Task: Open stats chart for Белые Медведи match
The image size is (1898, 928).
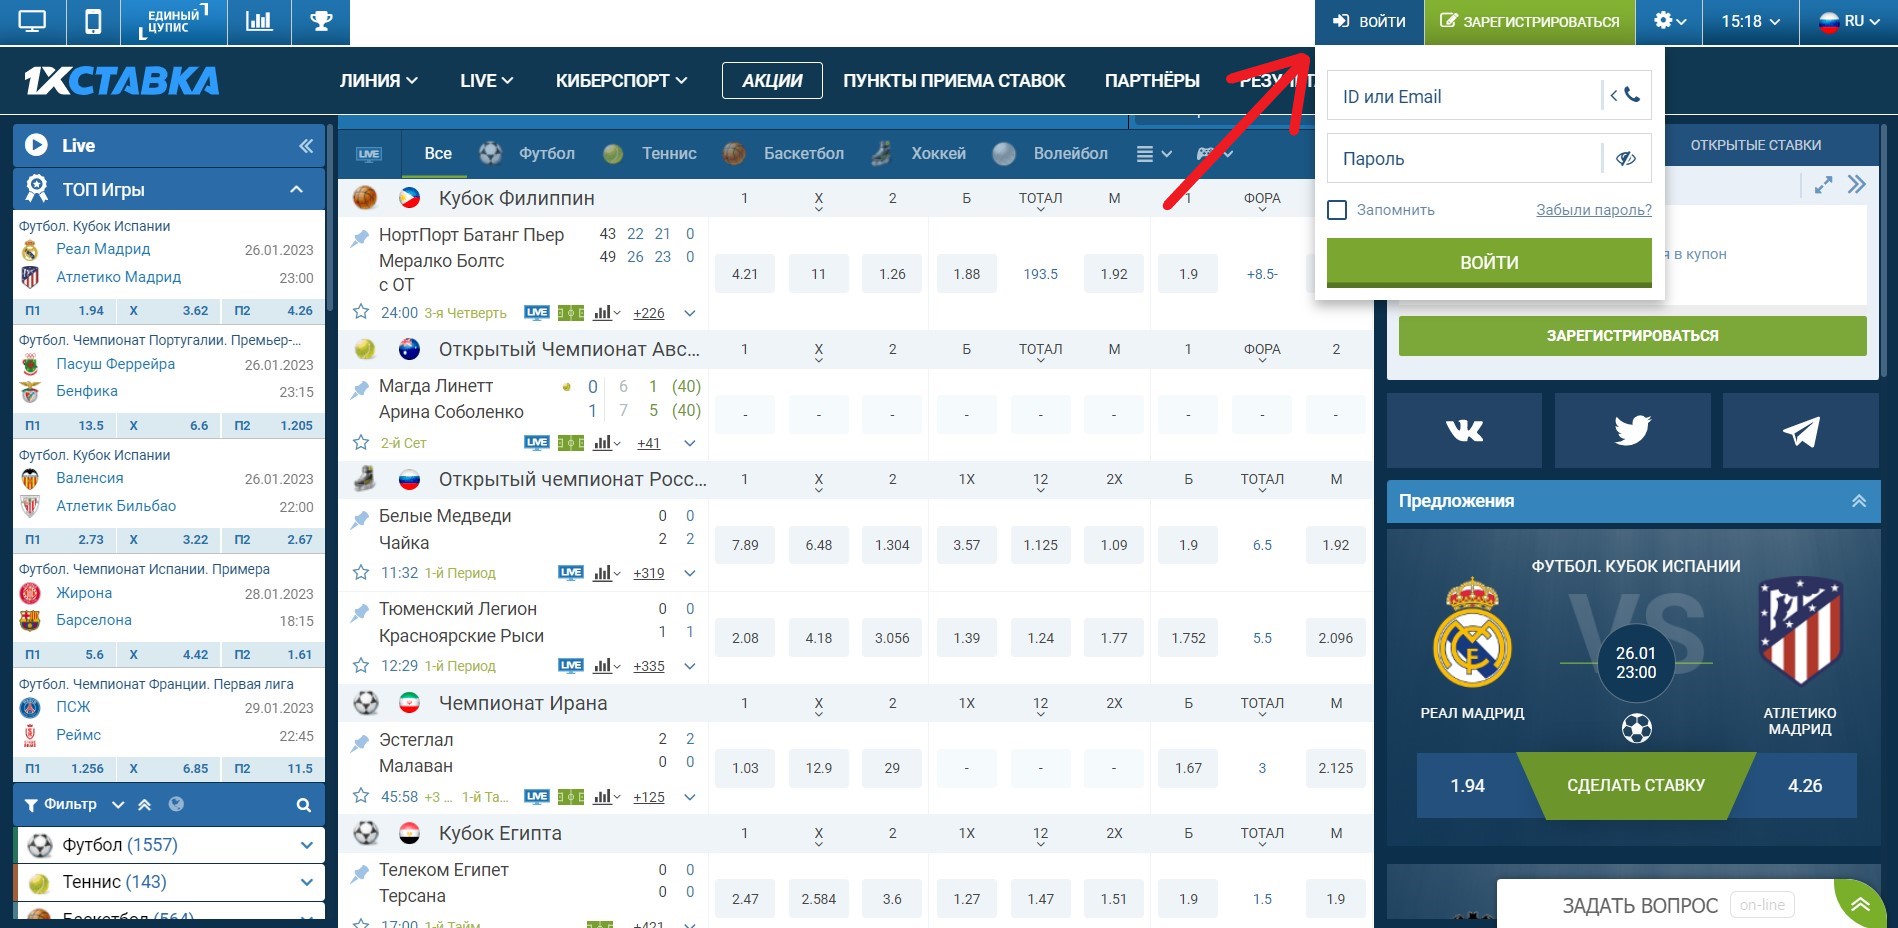Action: (606, 573)
